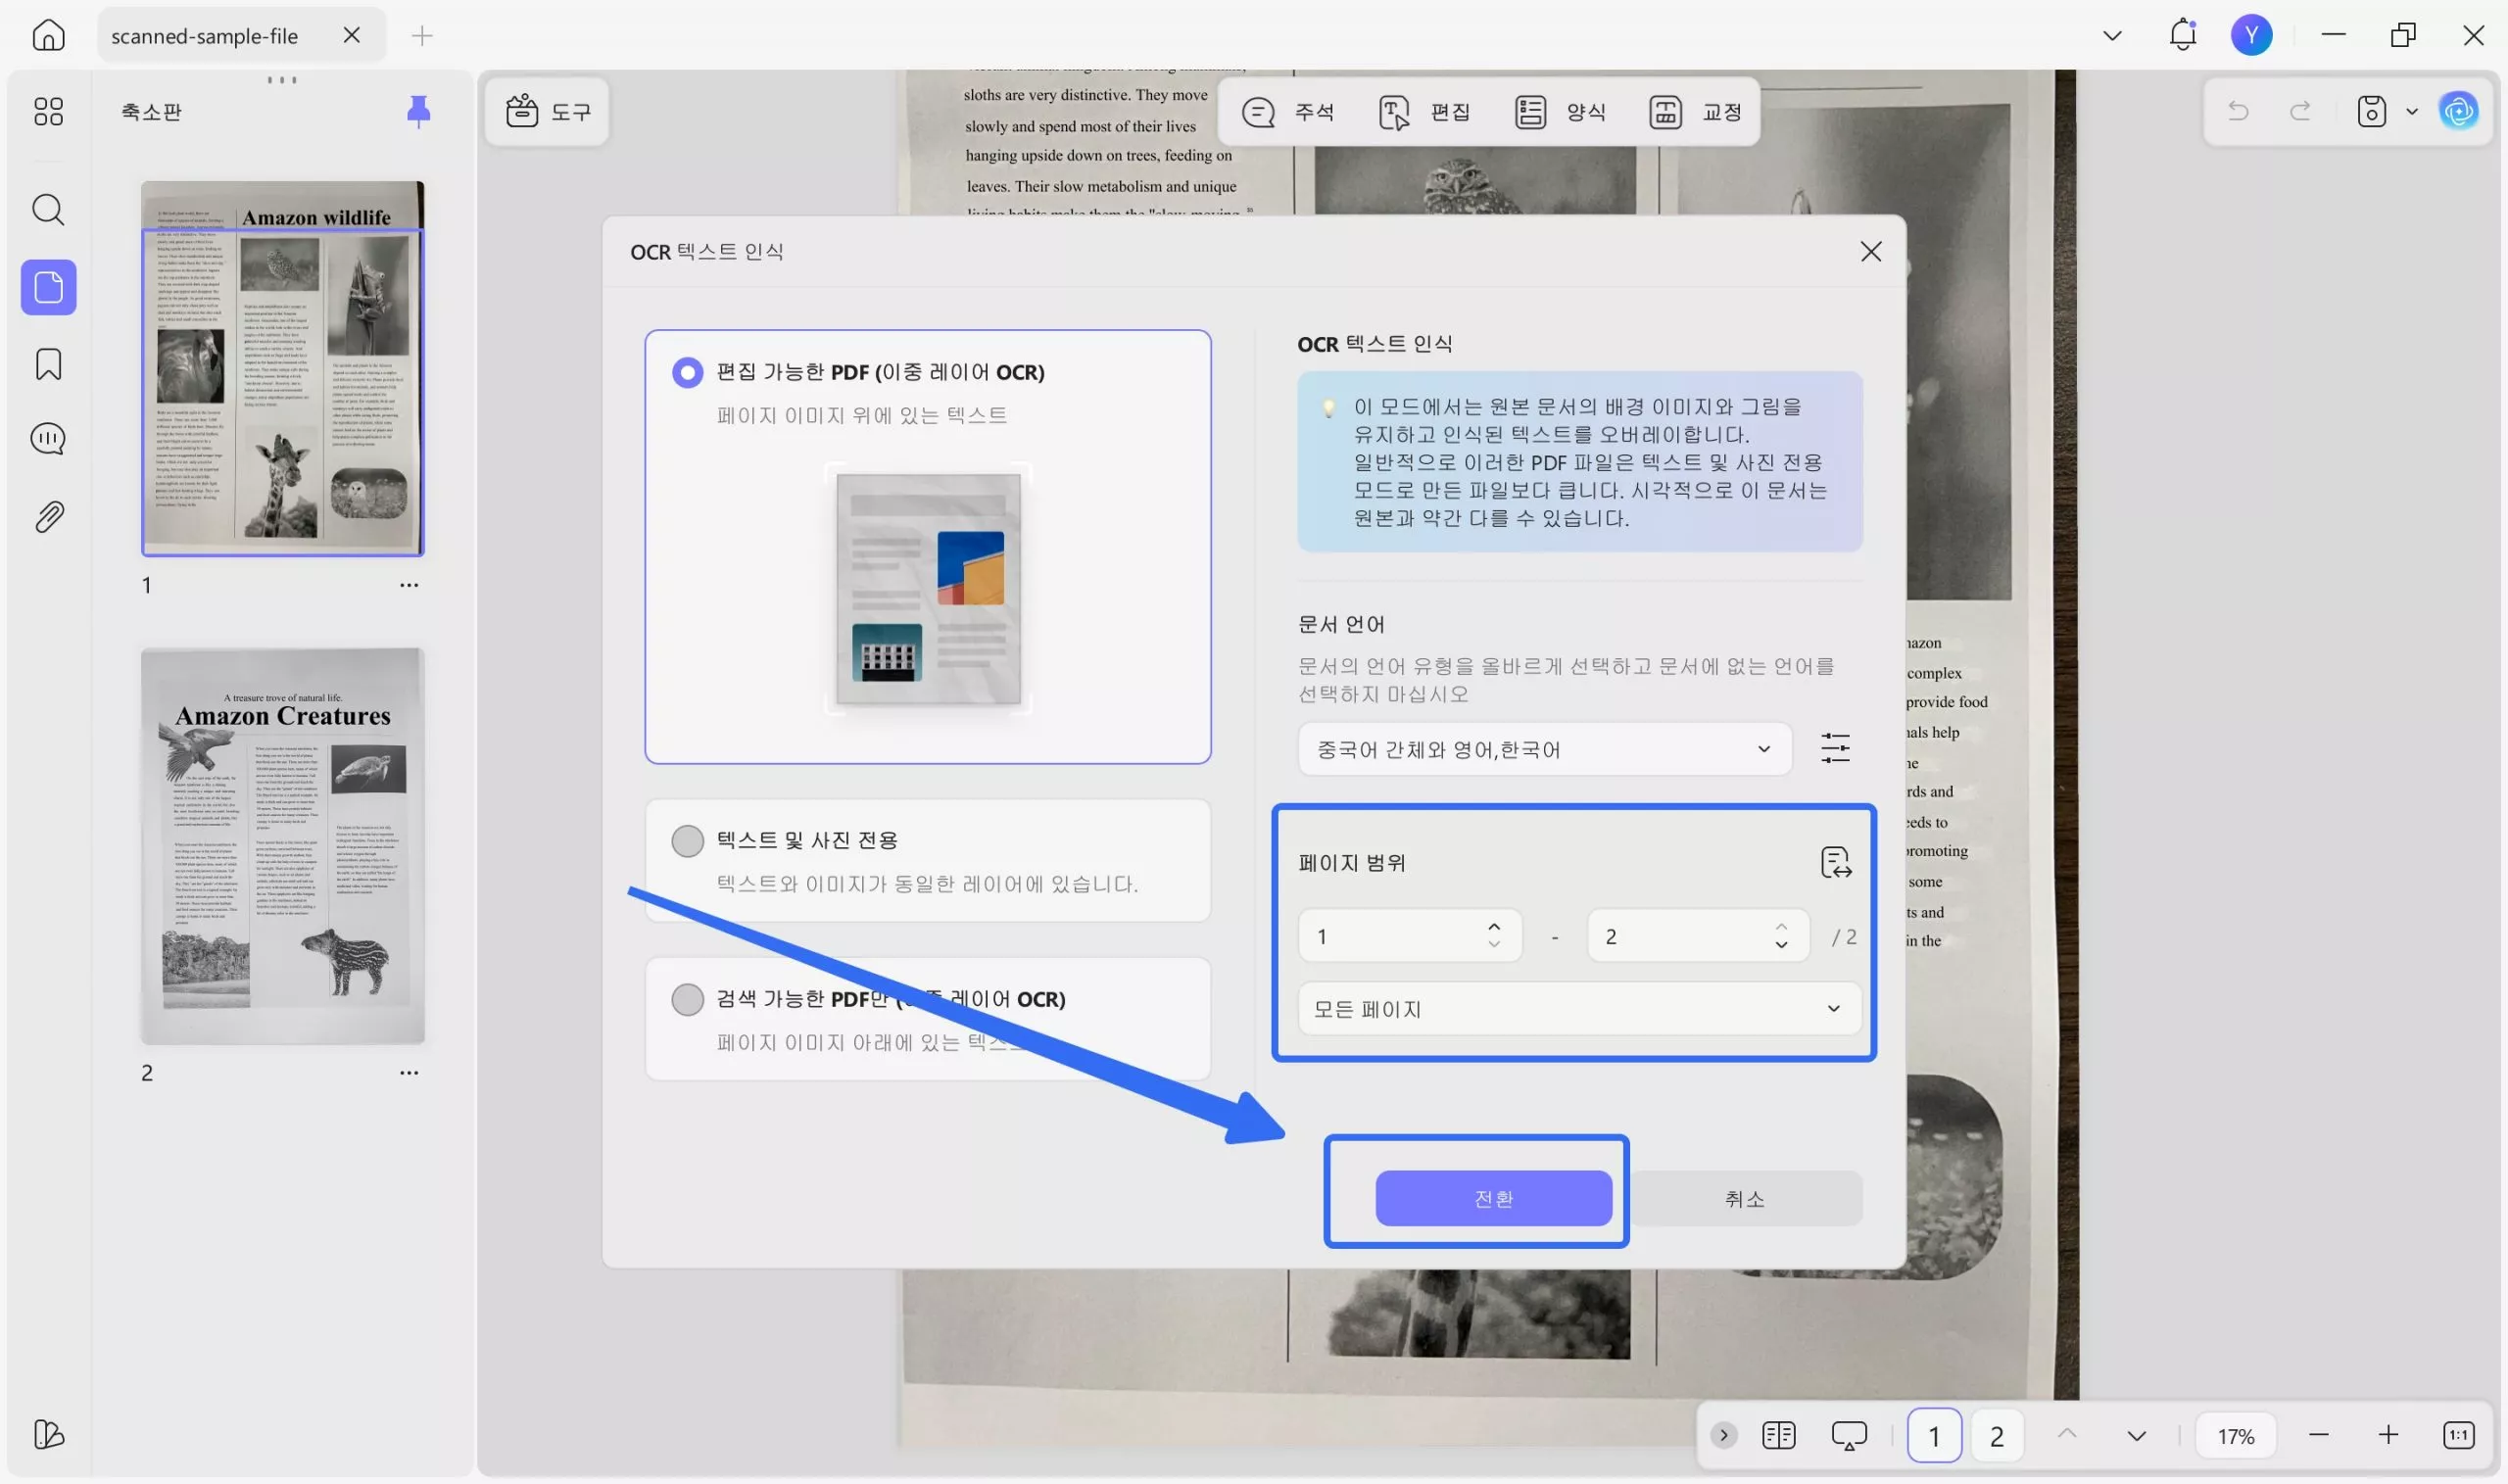Select 텍스트 및 사진 전용 radio option
Viewport: 2508px width, 1484px height.
point(687,841)
